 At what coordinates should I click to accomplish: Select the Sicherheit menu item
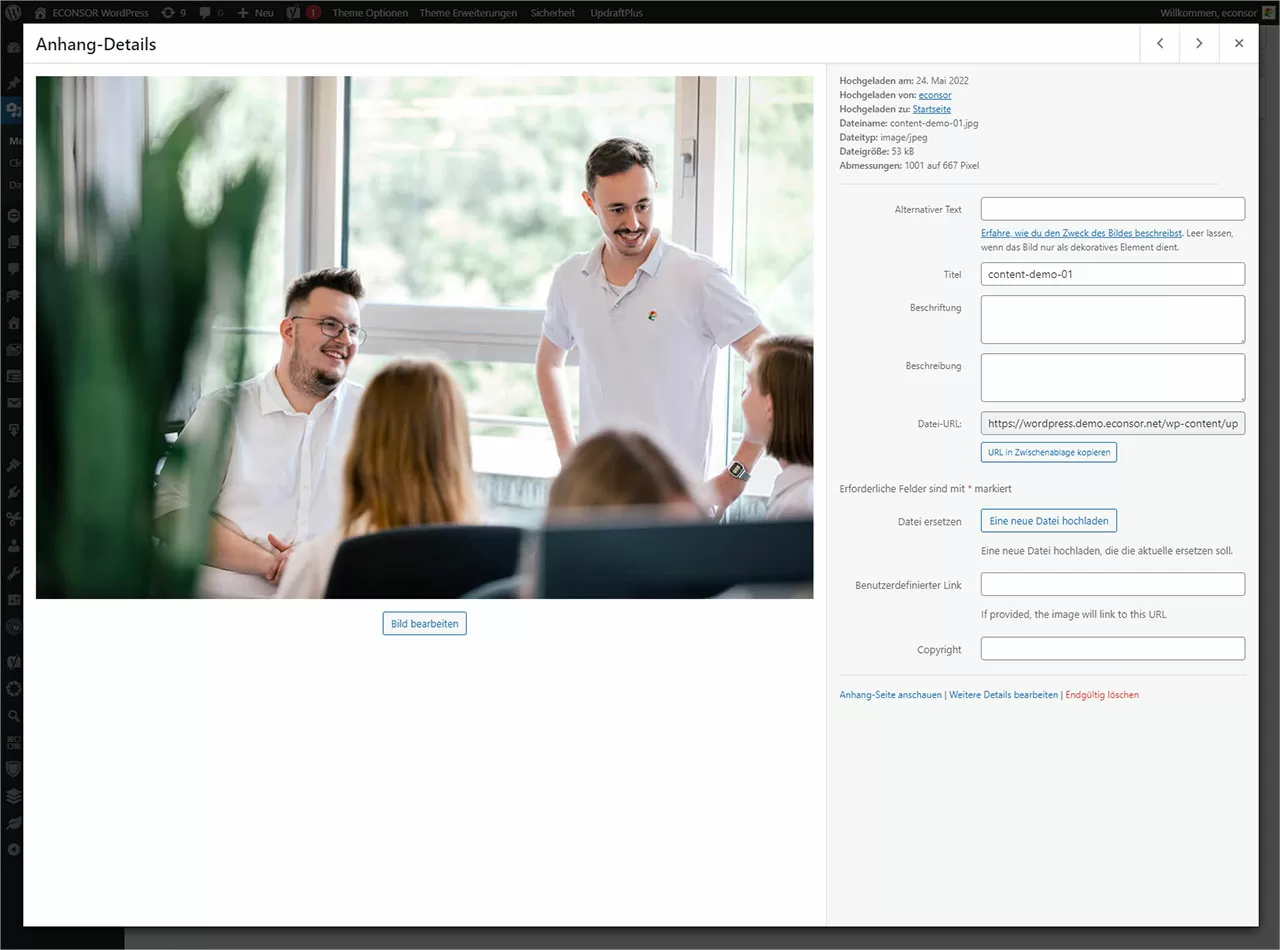pos(552,12)
